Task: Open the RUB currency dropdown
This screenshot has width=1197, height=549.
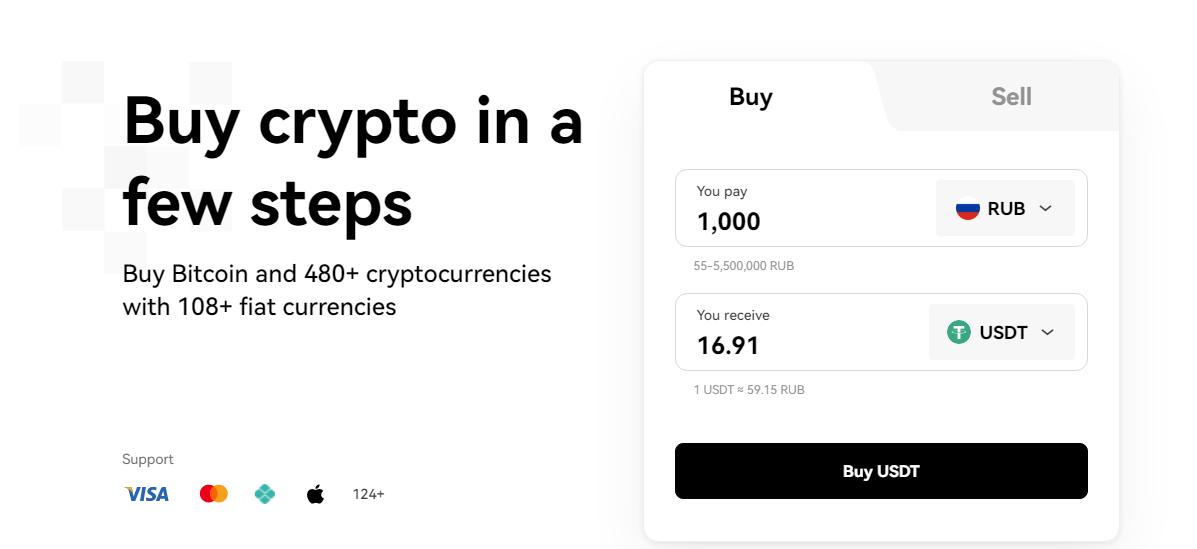Action: [x=1005, y=208]
